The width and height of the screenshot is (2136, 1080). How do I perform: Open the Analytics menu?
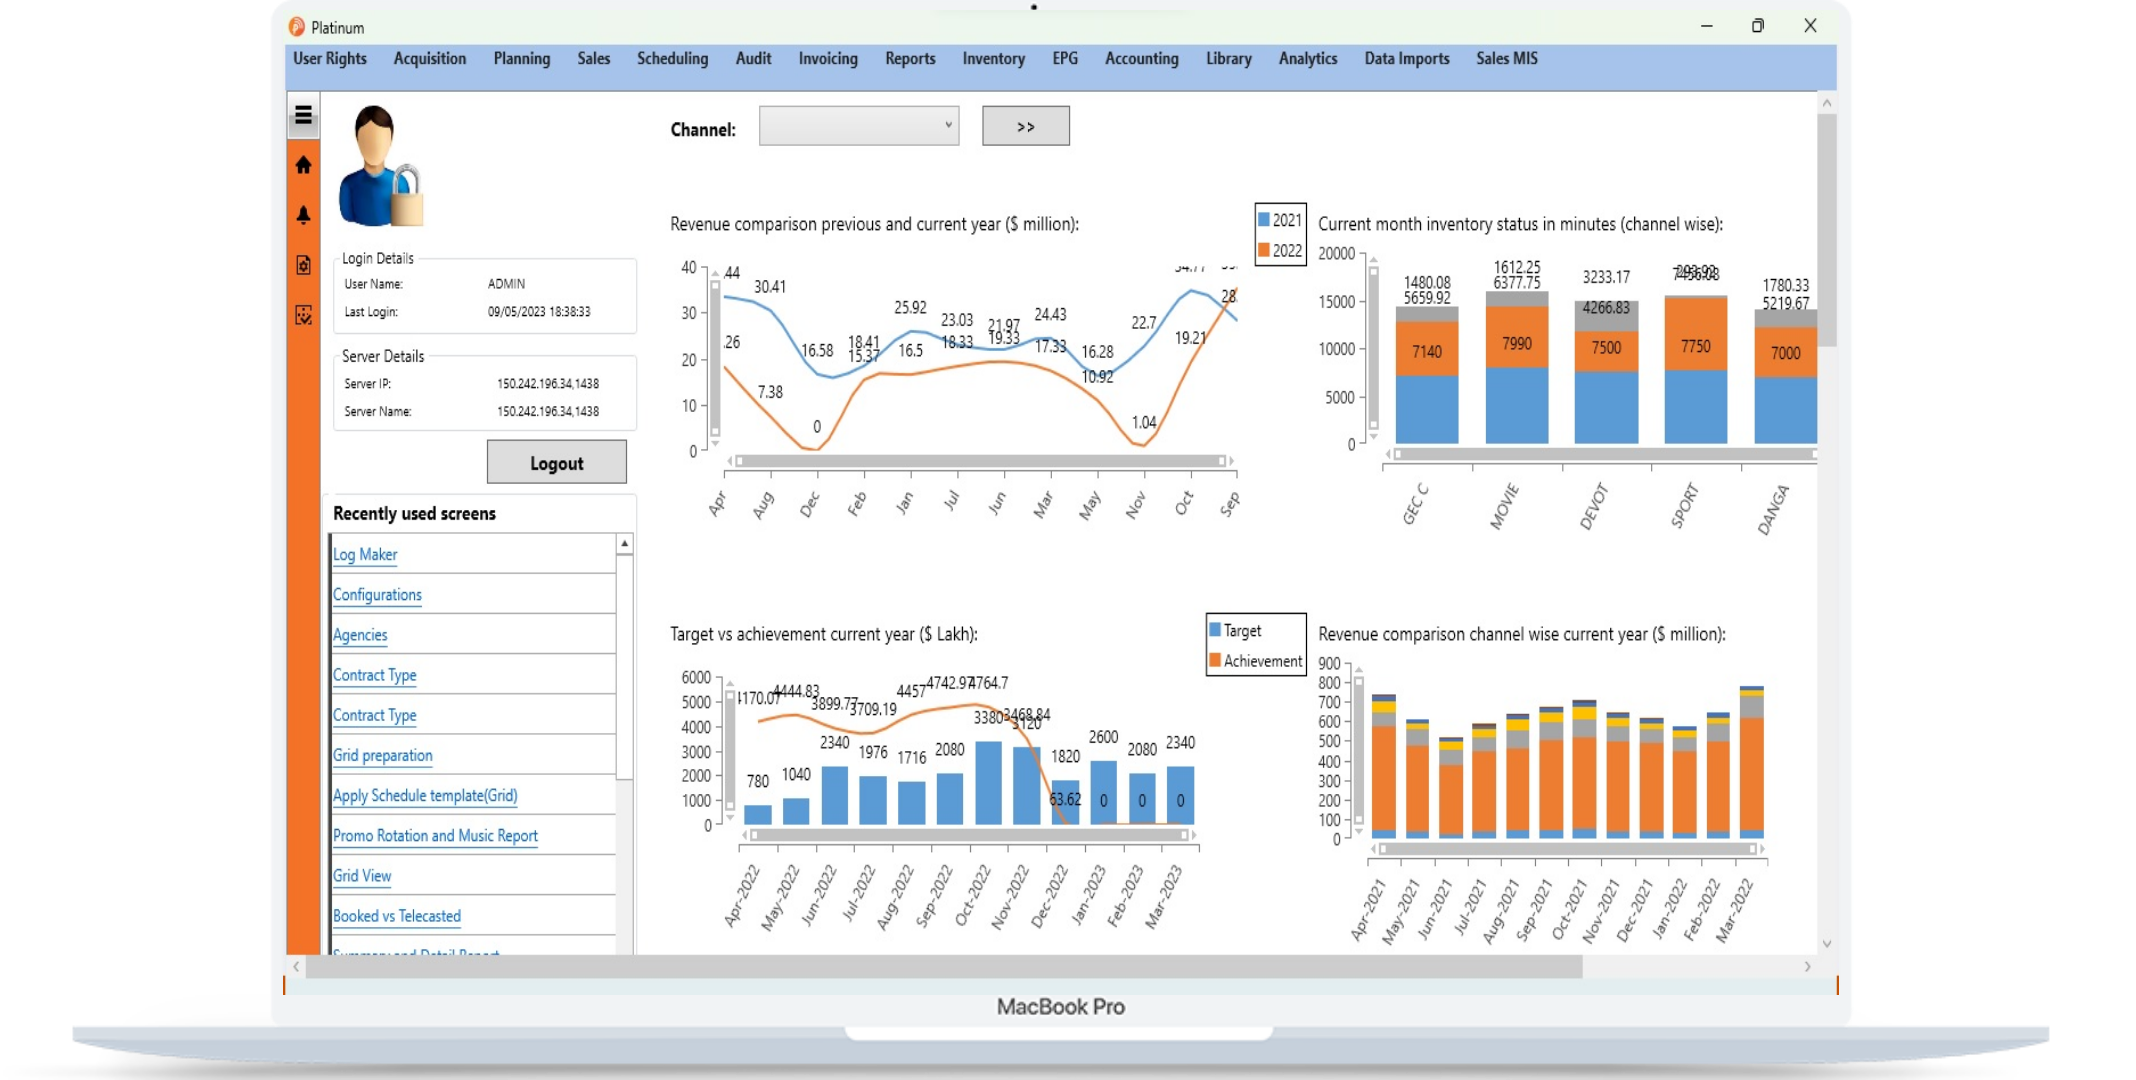1308,58
